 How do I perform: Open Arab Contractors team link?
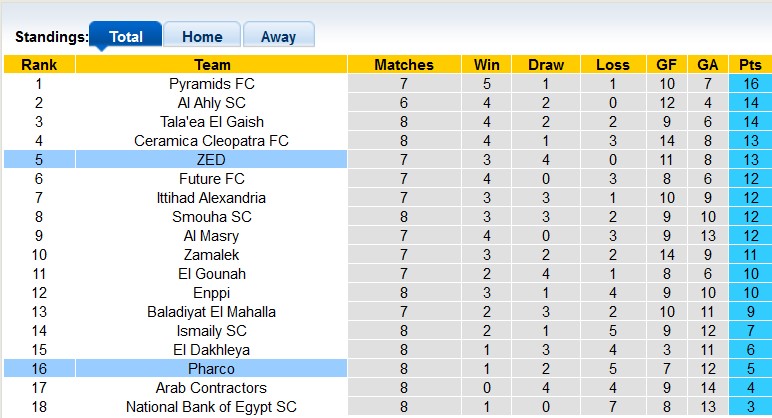211,387
